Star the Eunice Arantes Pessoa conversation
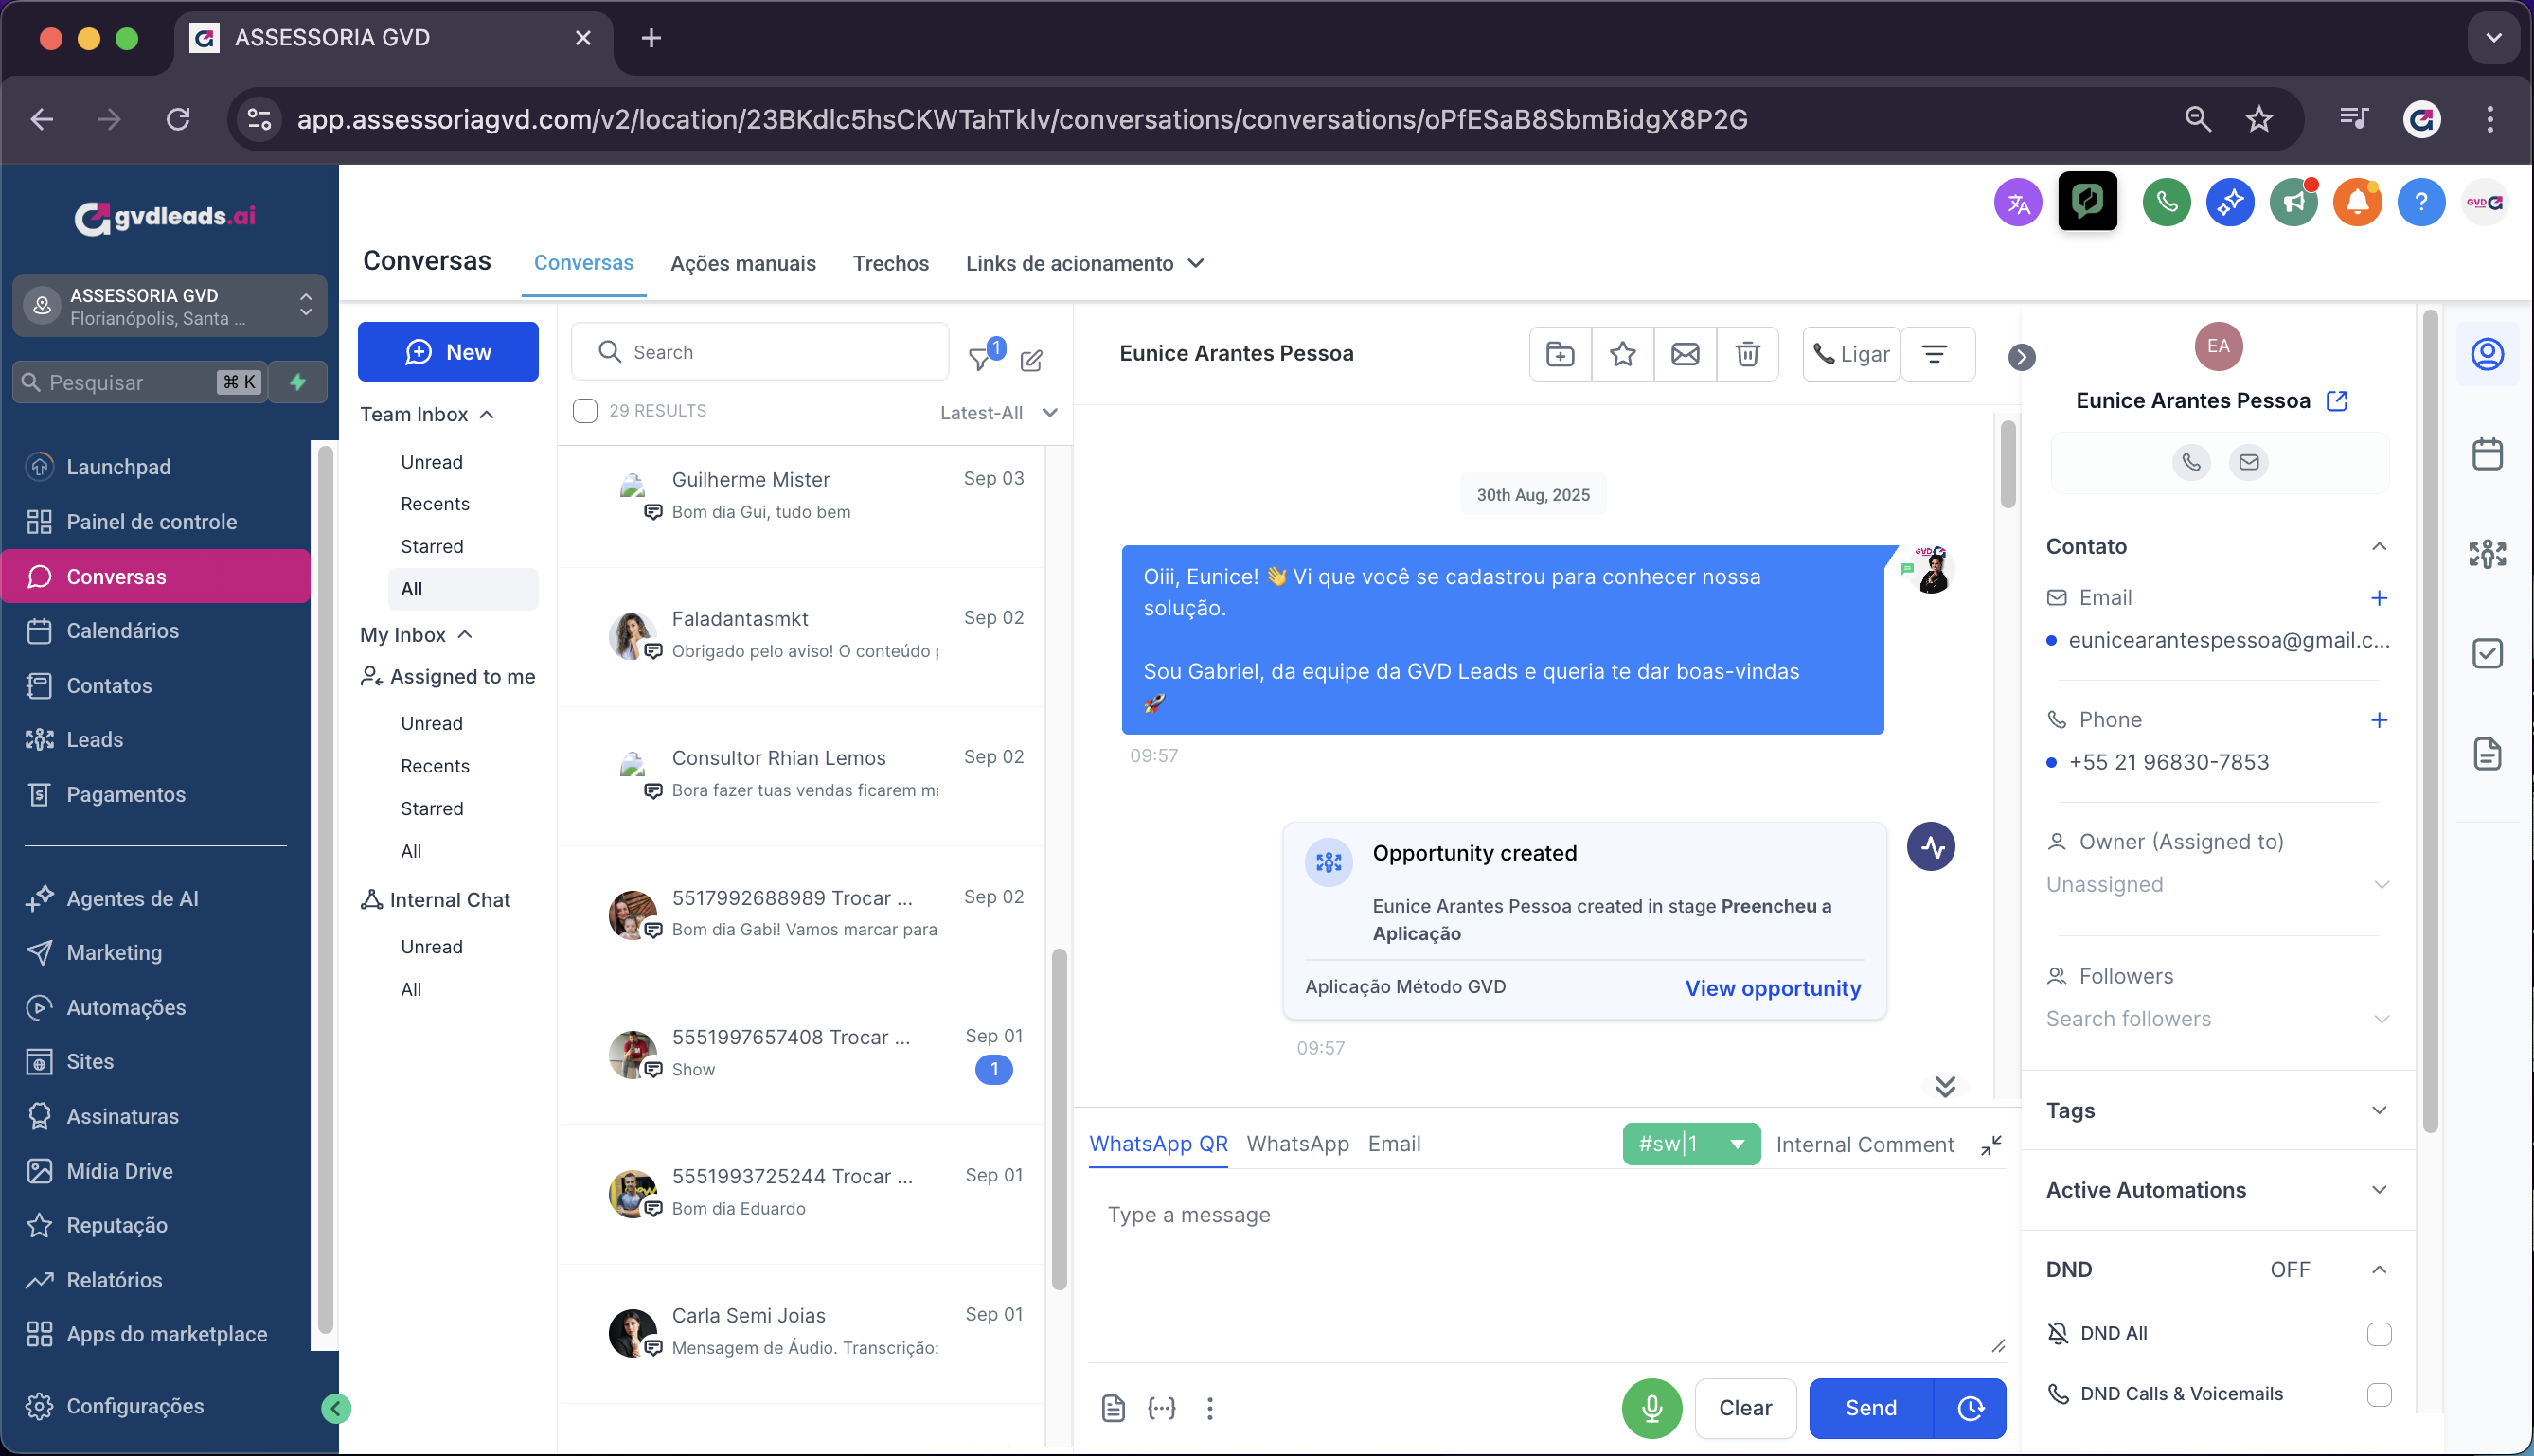 click(1622, 354)
